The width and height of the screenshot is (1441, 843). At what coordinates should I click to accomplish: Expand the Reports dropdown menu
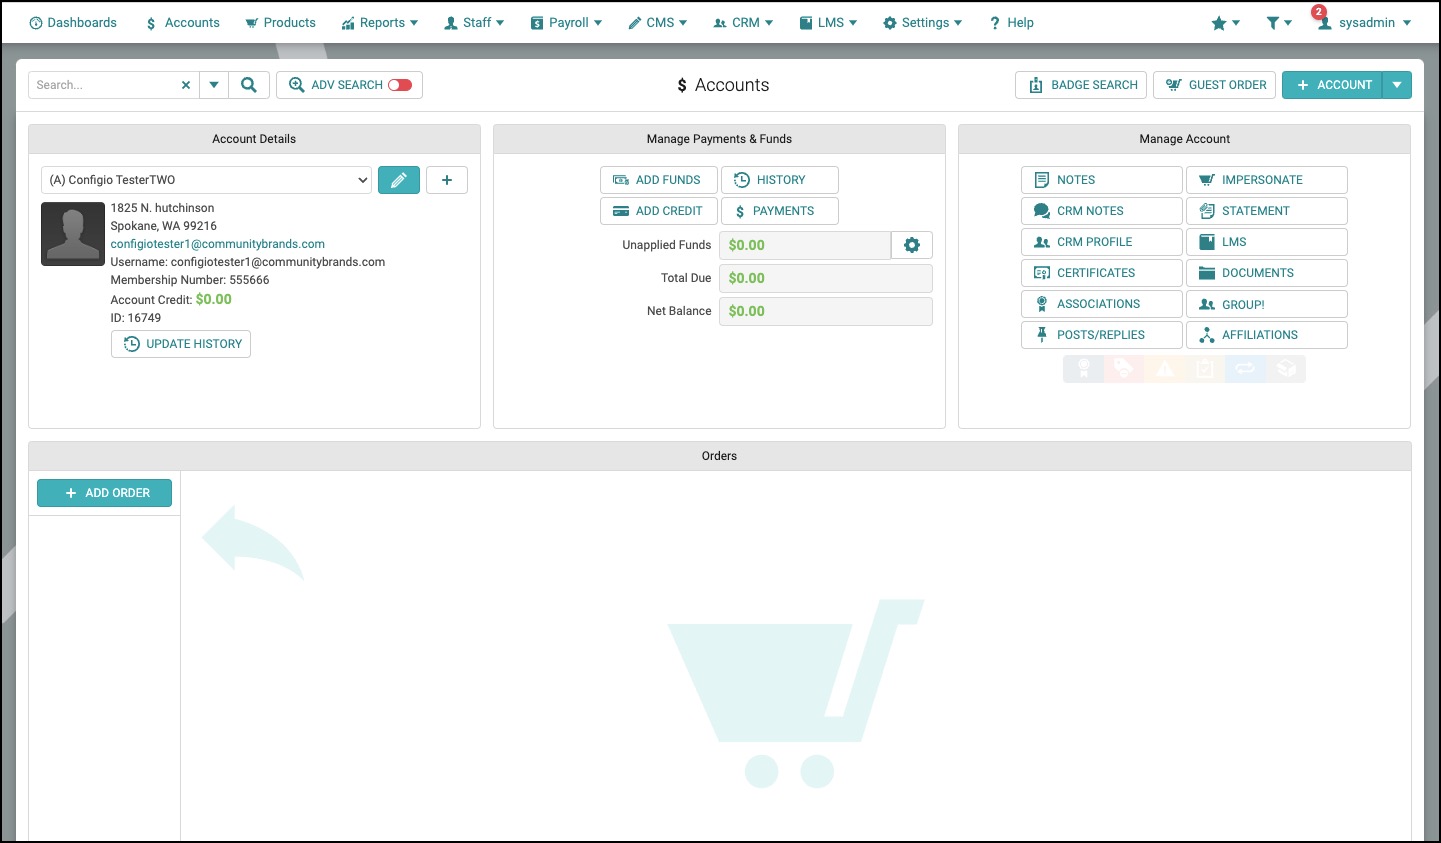pos(380,22)
